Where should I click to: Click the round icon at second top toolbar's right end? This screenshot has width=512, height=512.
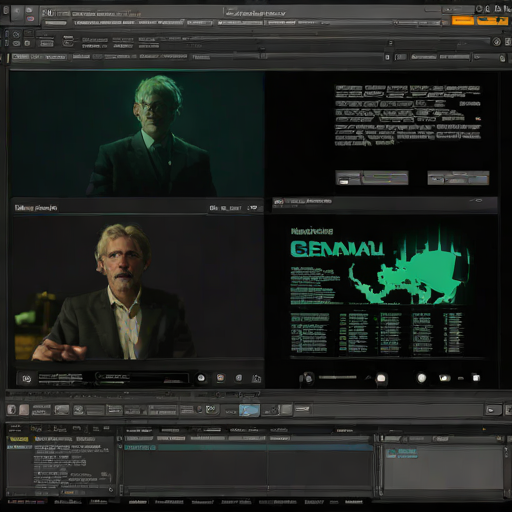tap(497, 42)
